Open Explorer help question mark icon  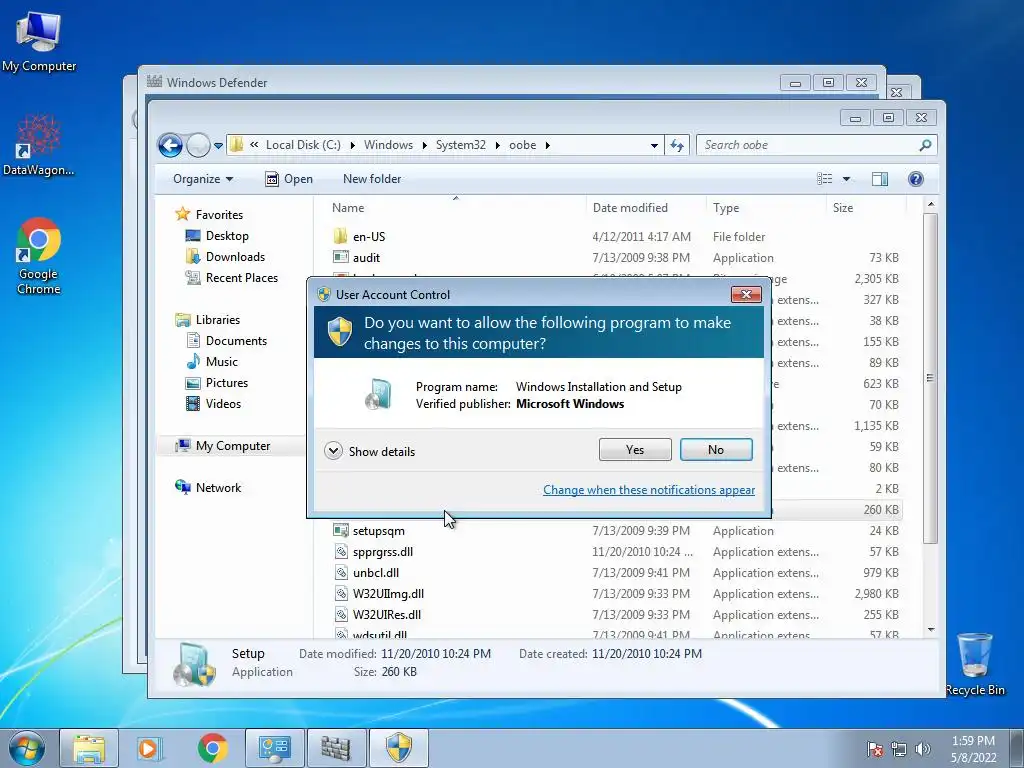pos(916,179)
